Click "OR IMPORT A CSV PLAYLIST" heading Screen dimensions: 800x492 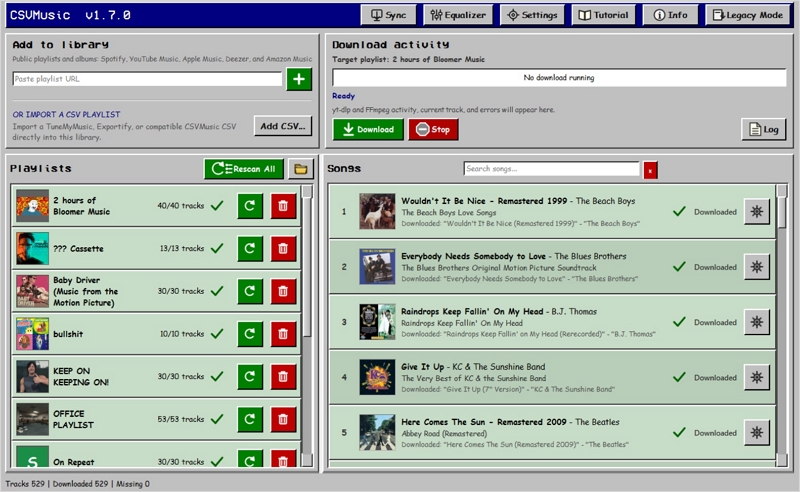66,114
